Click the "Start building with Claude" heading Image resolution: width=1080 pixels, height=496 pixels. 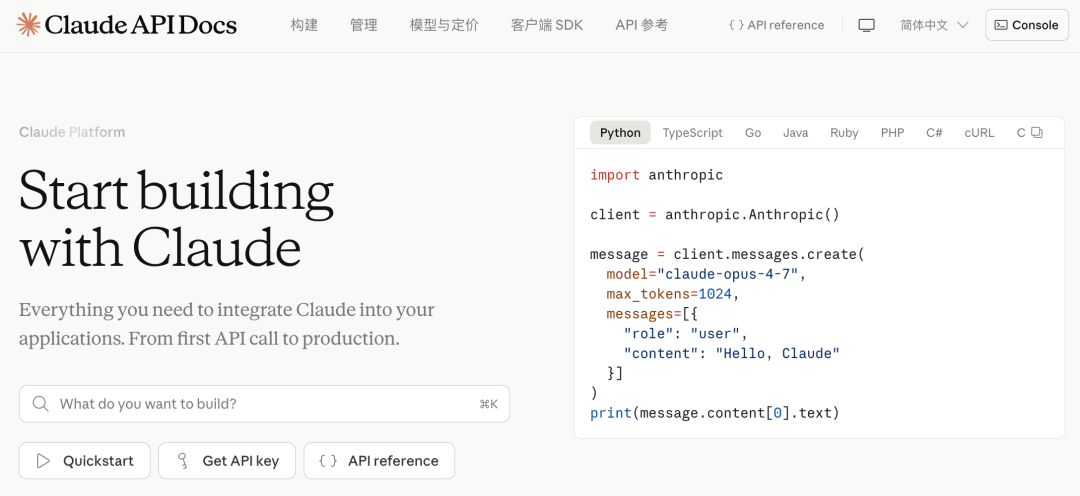(x=177, y=217)
